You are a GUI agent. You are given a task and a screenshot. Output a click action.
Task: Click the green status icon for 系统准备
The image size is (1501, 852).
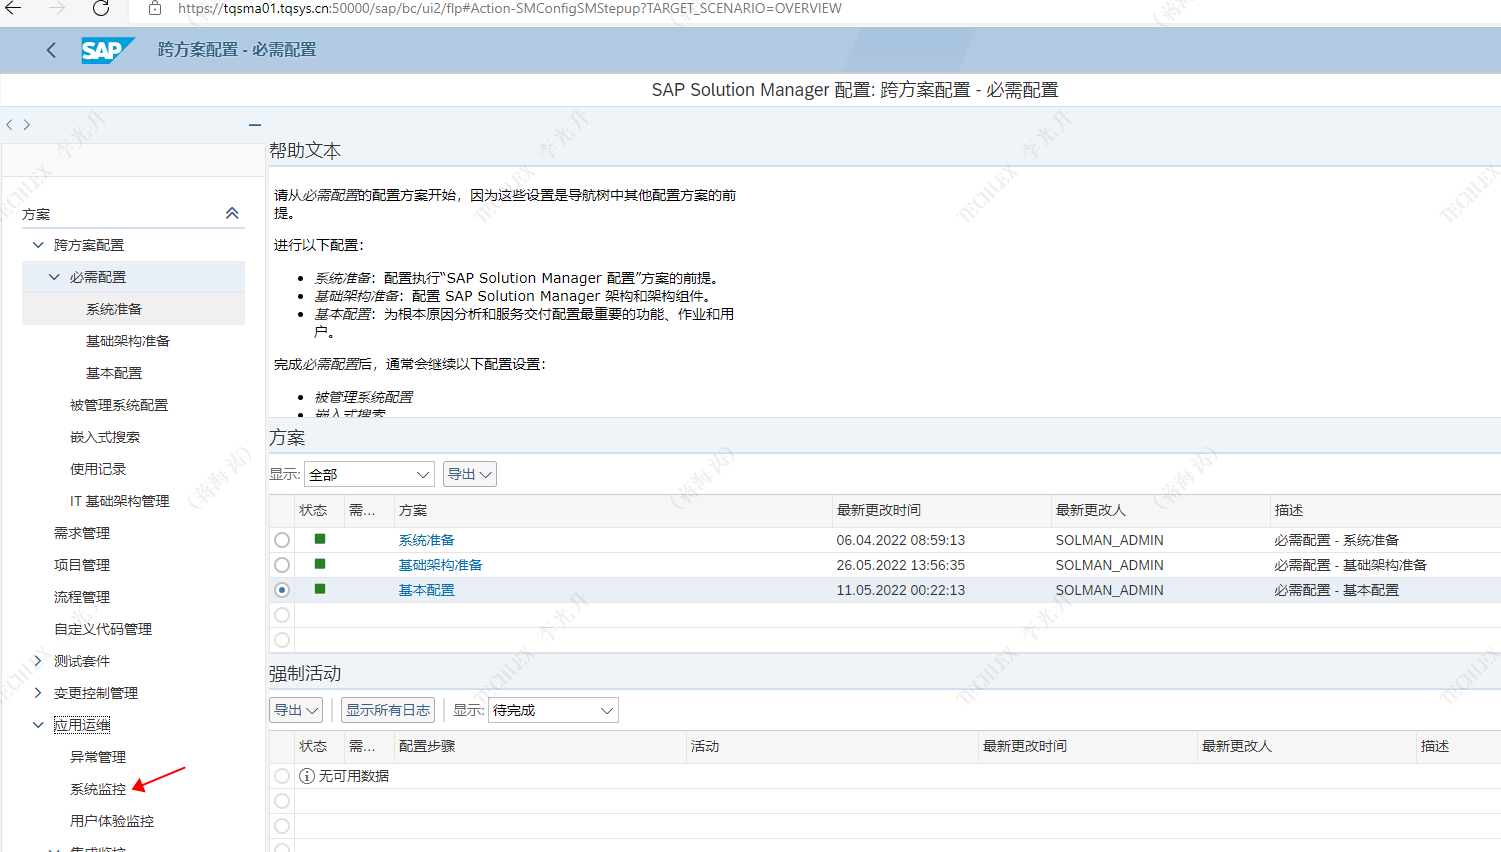click(320, 539)
